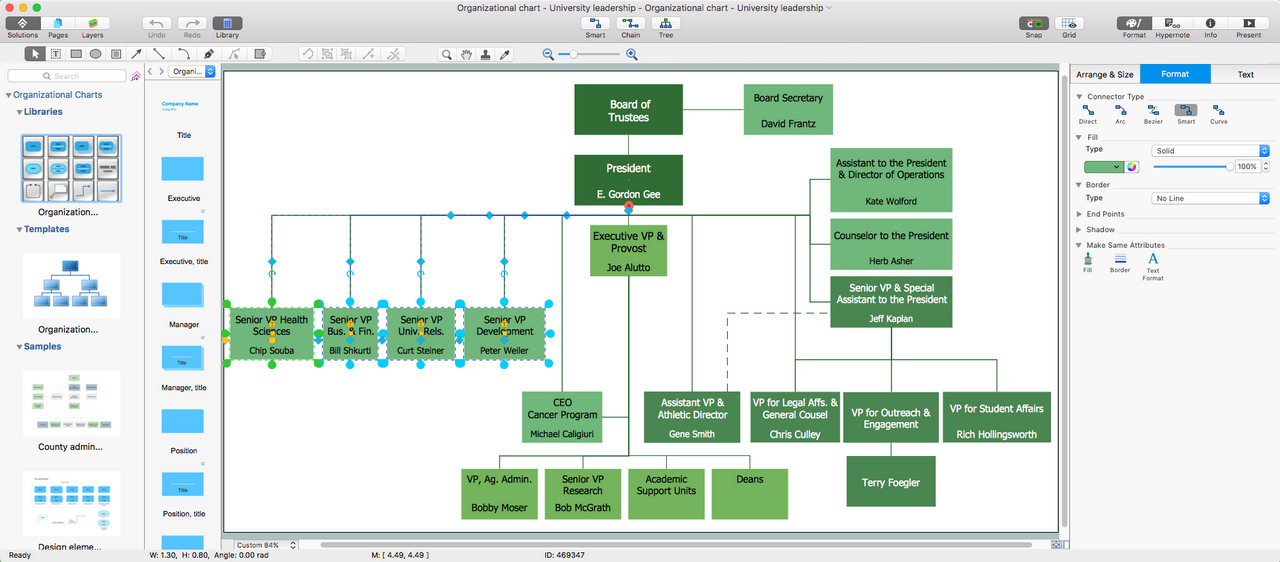
Task: Choose the Bezier connector type
Action: click(x=1152, y=114)
